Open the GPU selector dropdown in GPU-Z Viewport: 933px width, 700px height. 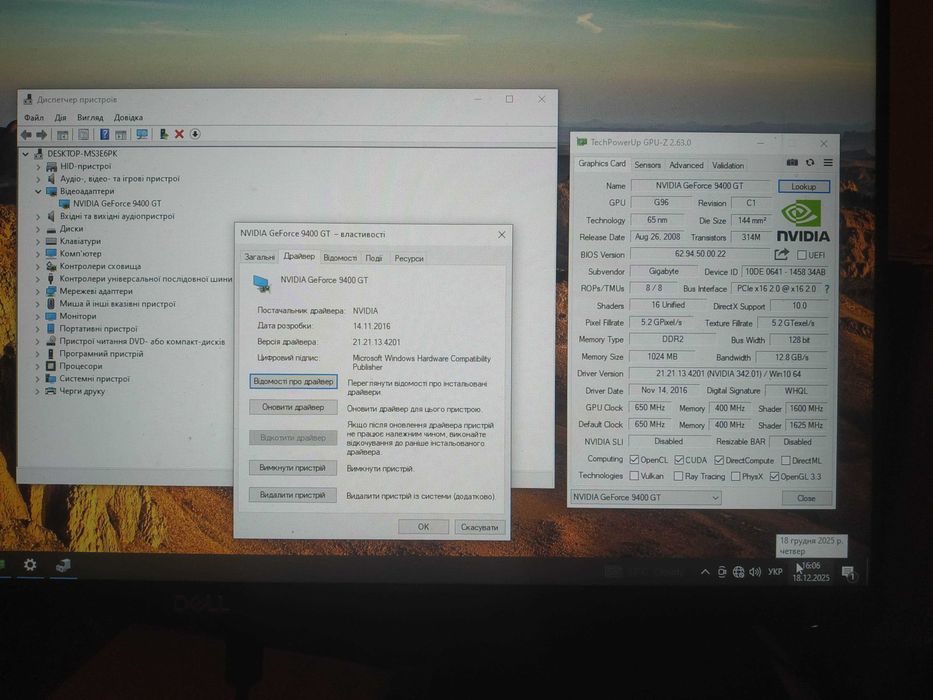pos(646,497)
